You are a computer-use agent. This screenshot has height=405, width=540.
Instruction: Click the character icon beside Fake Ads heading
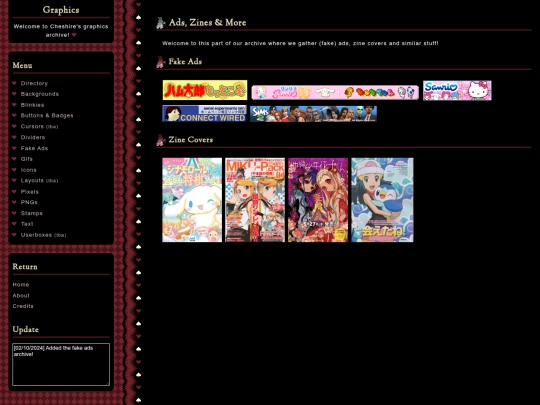point(160,62)
